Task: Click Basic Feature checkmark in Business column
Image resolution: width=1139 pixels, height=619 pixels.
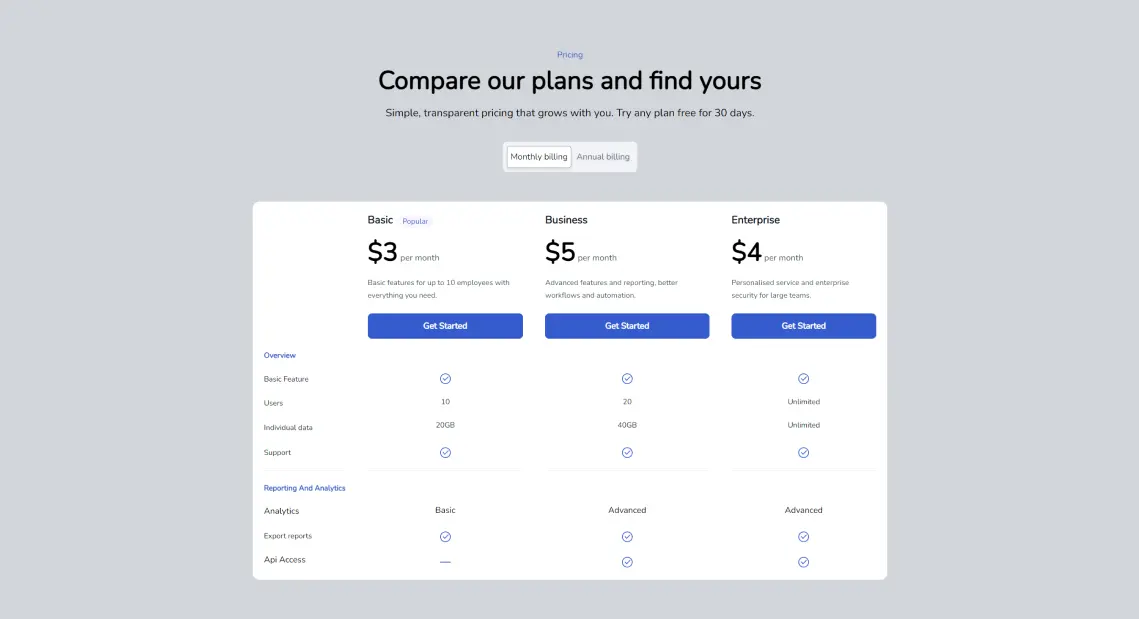Action: tap(627, 379)
